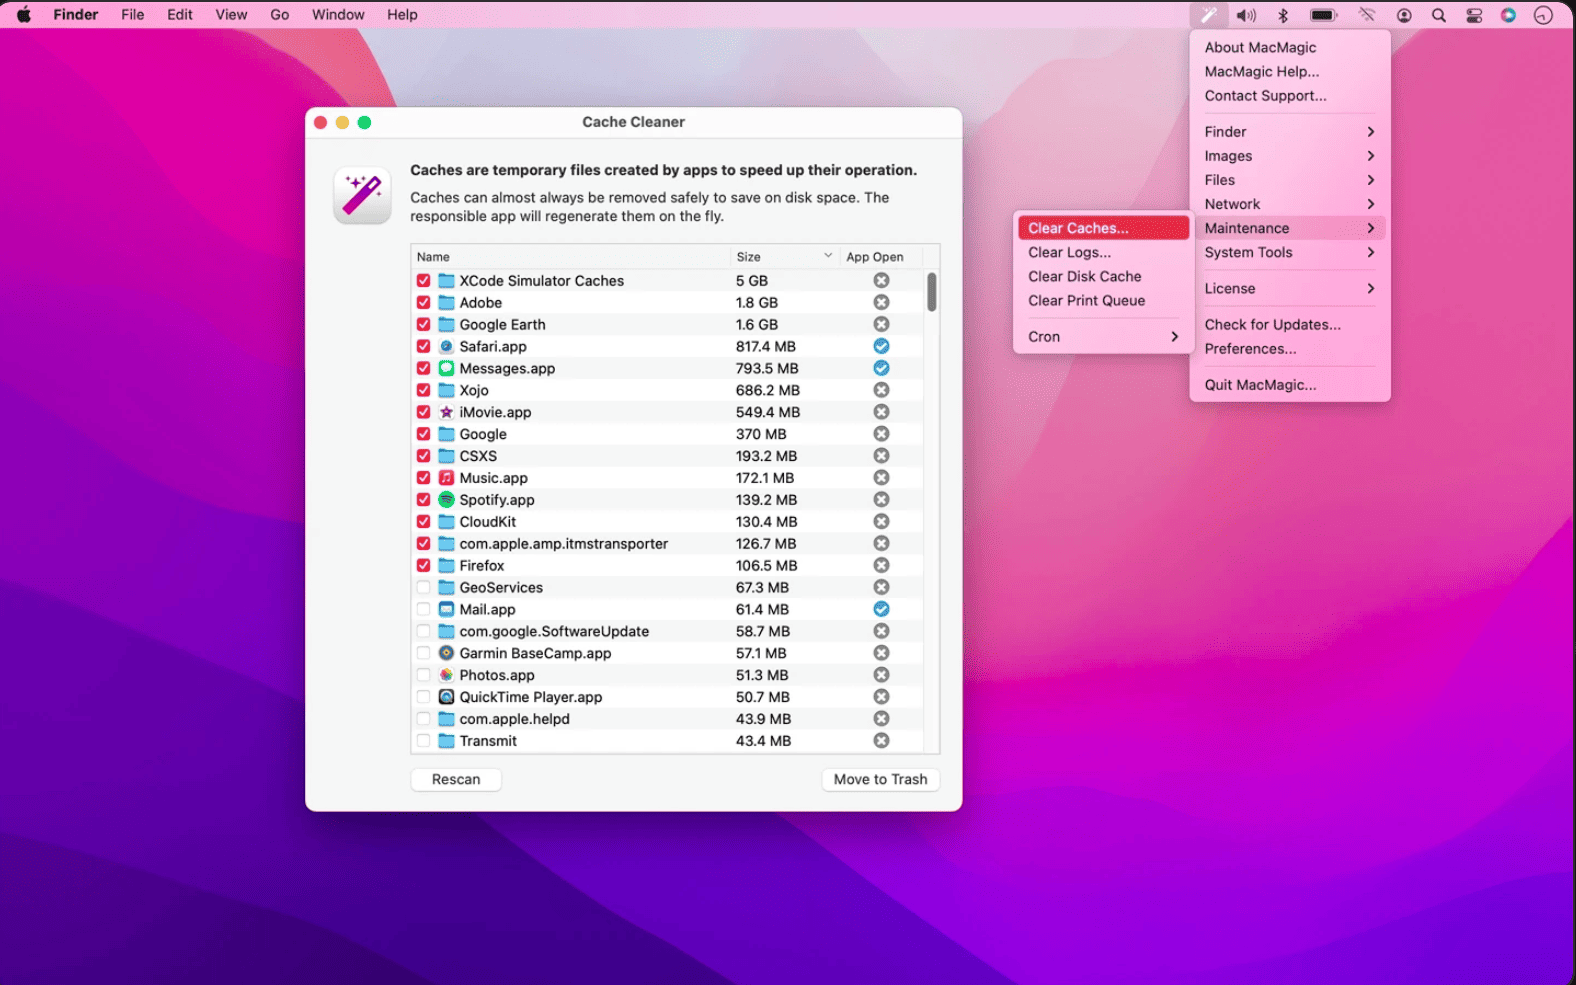Click the volume icon in menu bar
Viewport: 1576px width, 985px height.
1246,15
